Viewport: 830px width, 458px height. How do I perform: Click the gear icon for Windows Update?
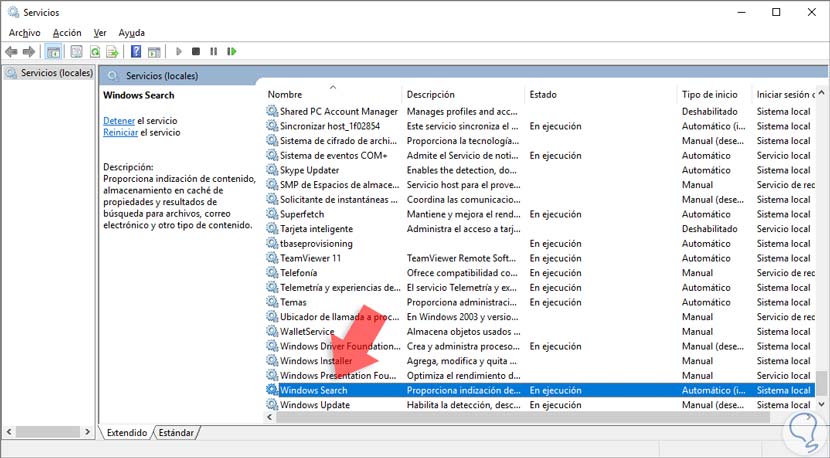(x=272, y=405)
